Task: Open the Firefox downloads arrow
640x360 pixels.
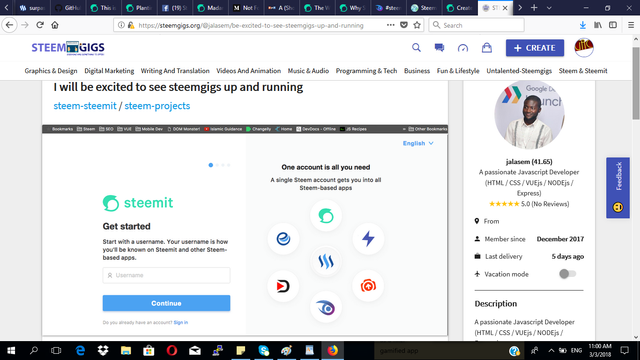Action: tap(582, 25)
